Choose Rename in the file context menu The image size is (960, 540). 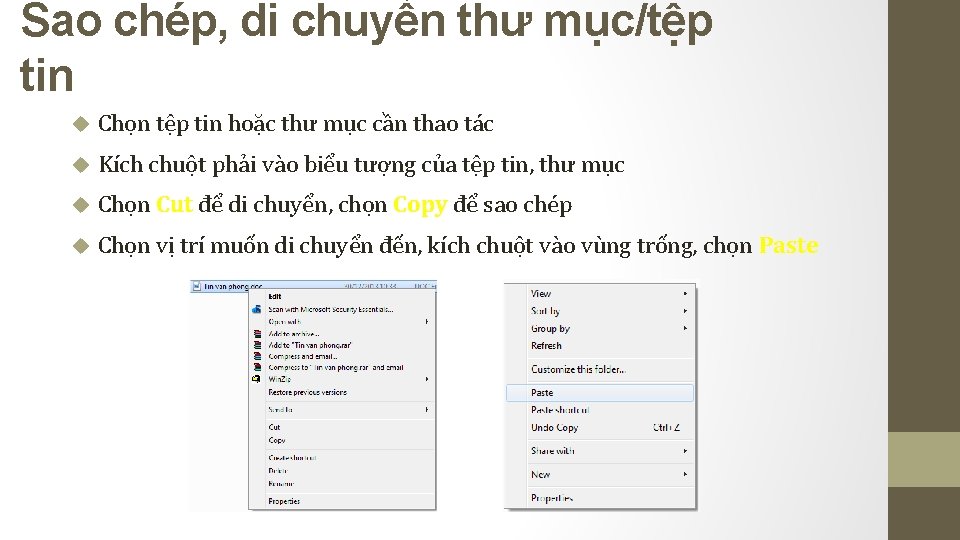click(281, 484)
